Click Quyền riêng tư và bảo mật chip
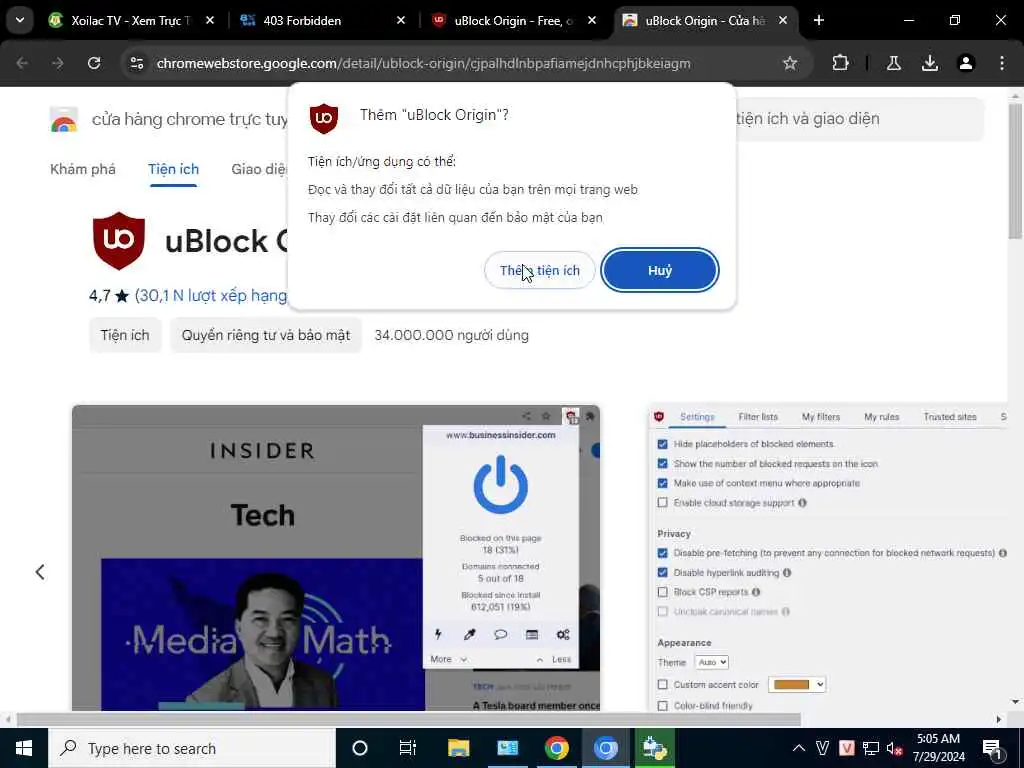This screenshot has width=1024, height=768. pyautogui.click(x=266, y=335)
